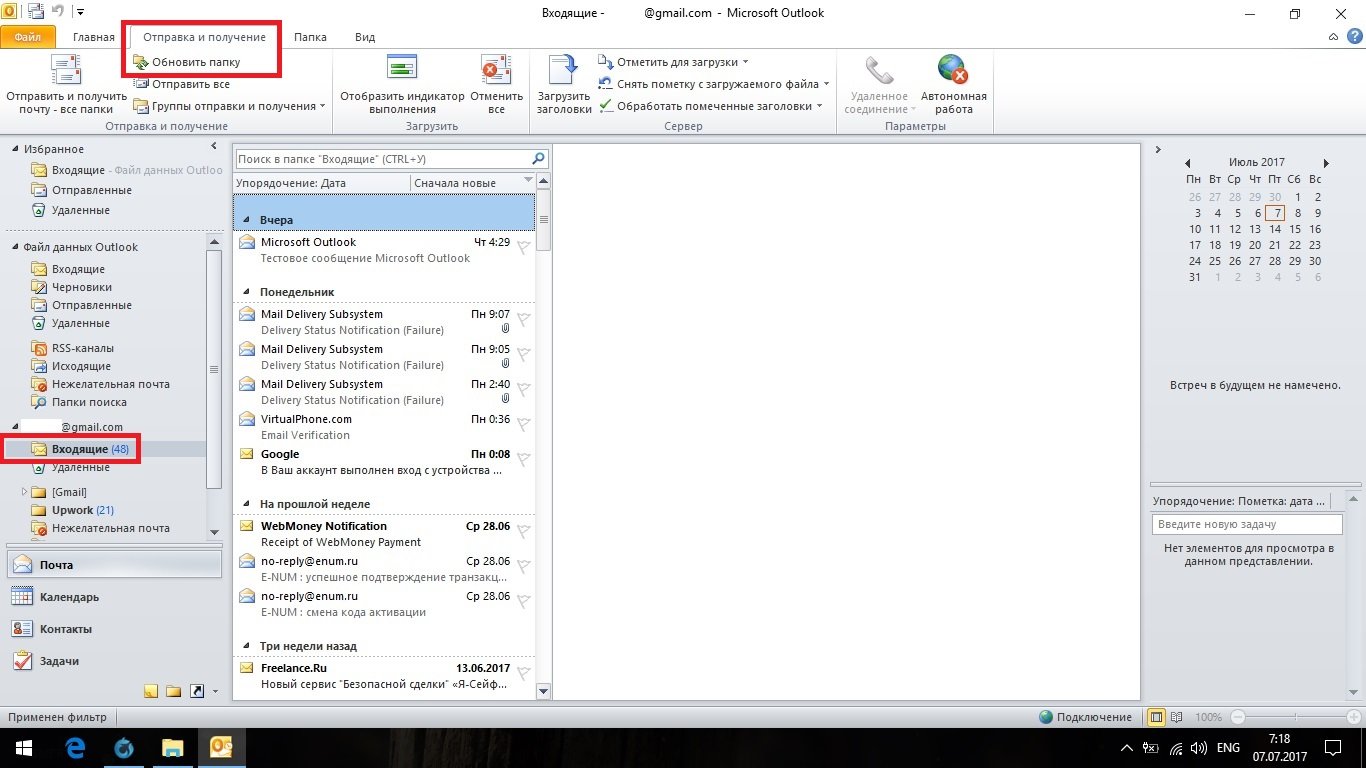Collapse the 'Избранное' folder group
The width and height of the screenshot is (1366, 768).
tap(16, 149)
